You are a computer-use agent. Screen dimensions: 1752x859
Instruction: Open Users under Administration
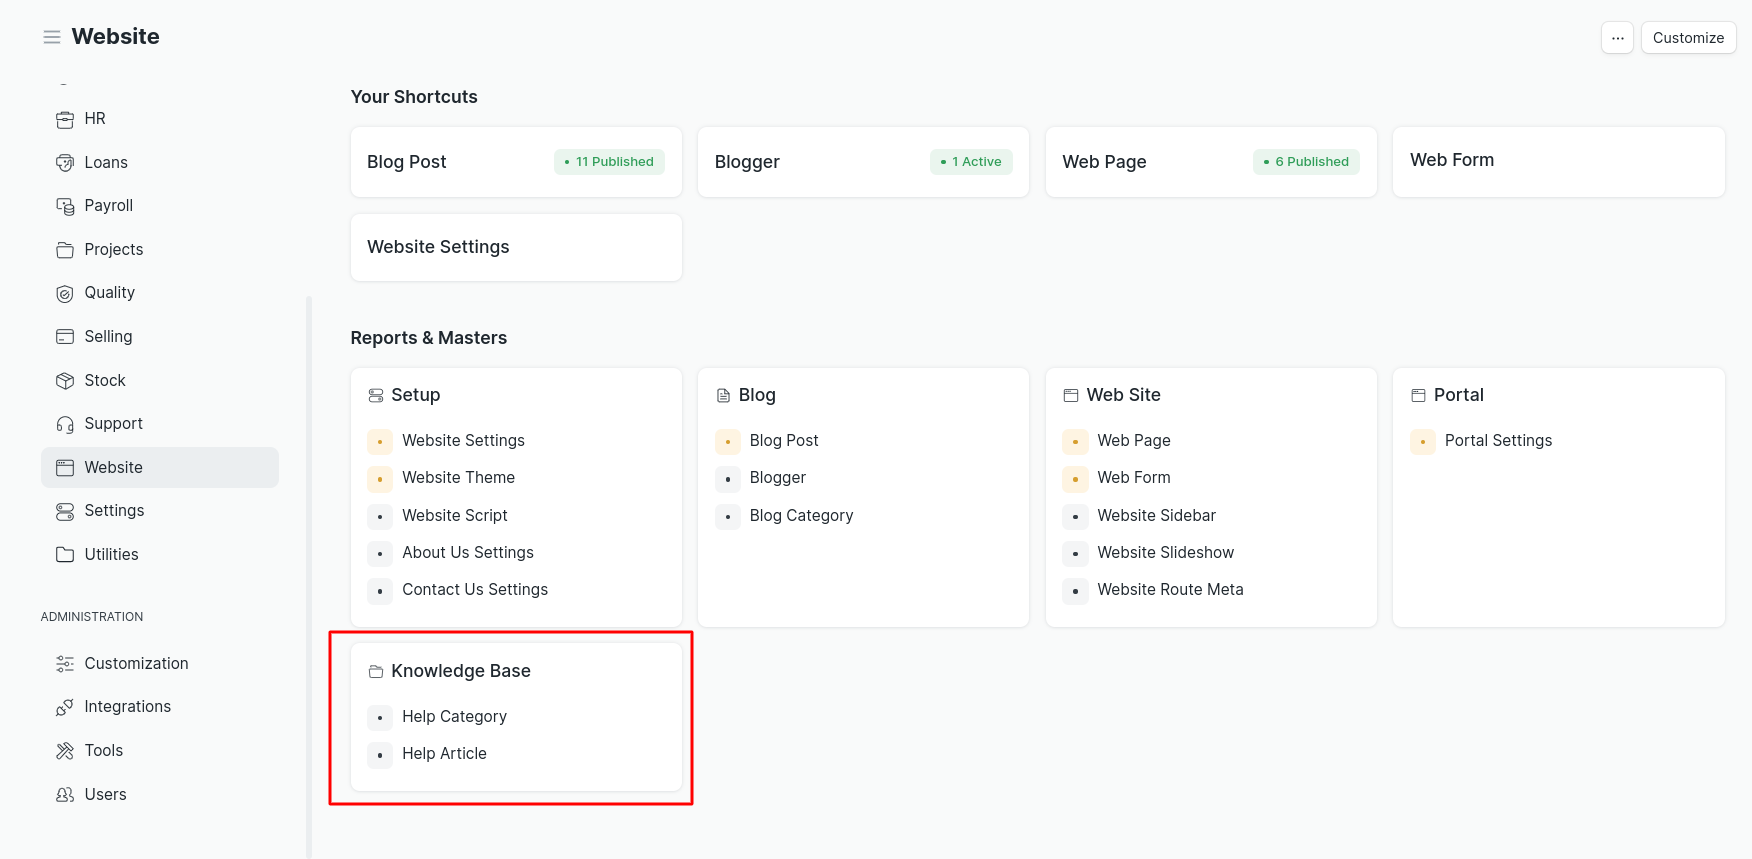click(x=105, y=795)
